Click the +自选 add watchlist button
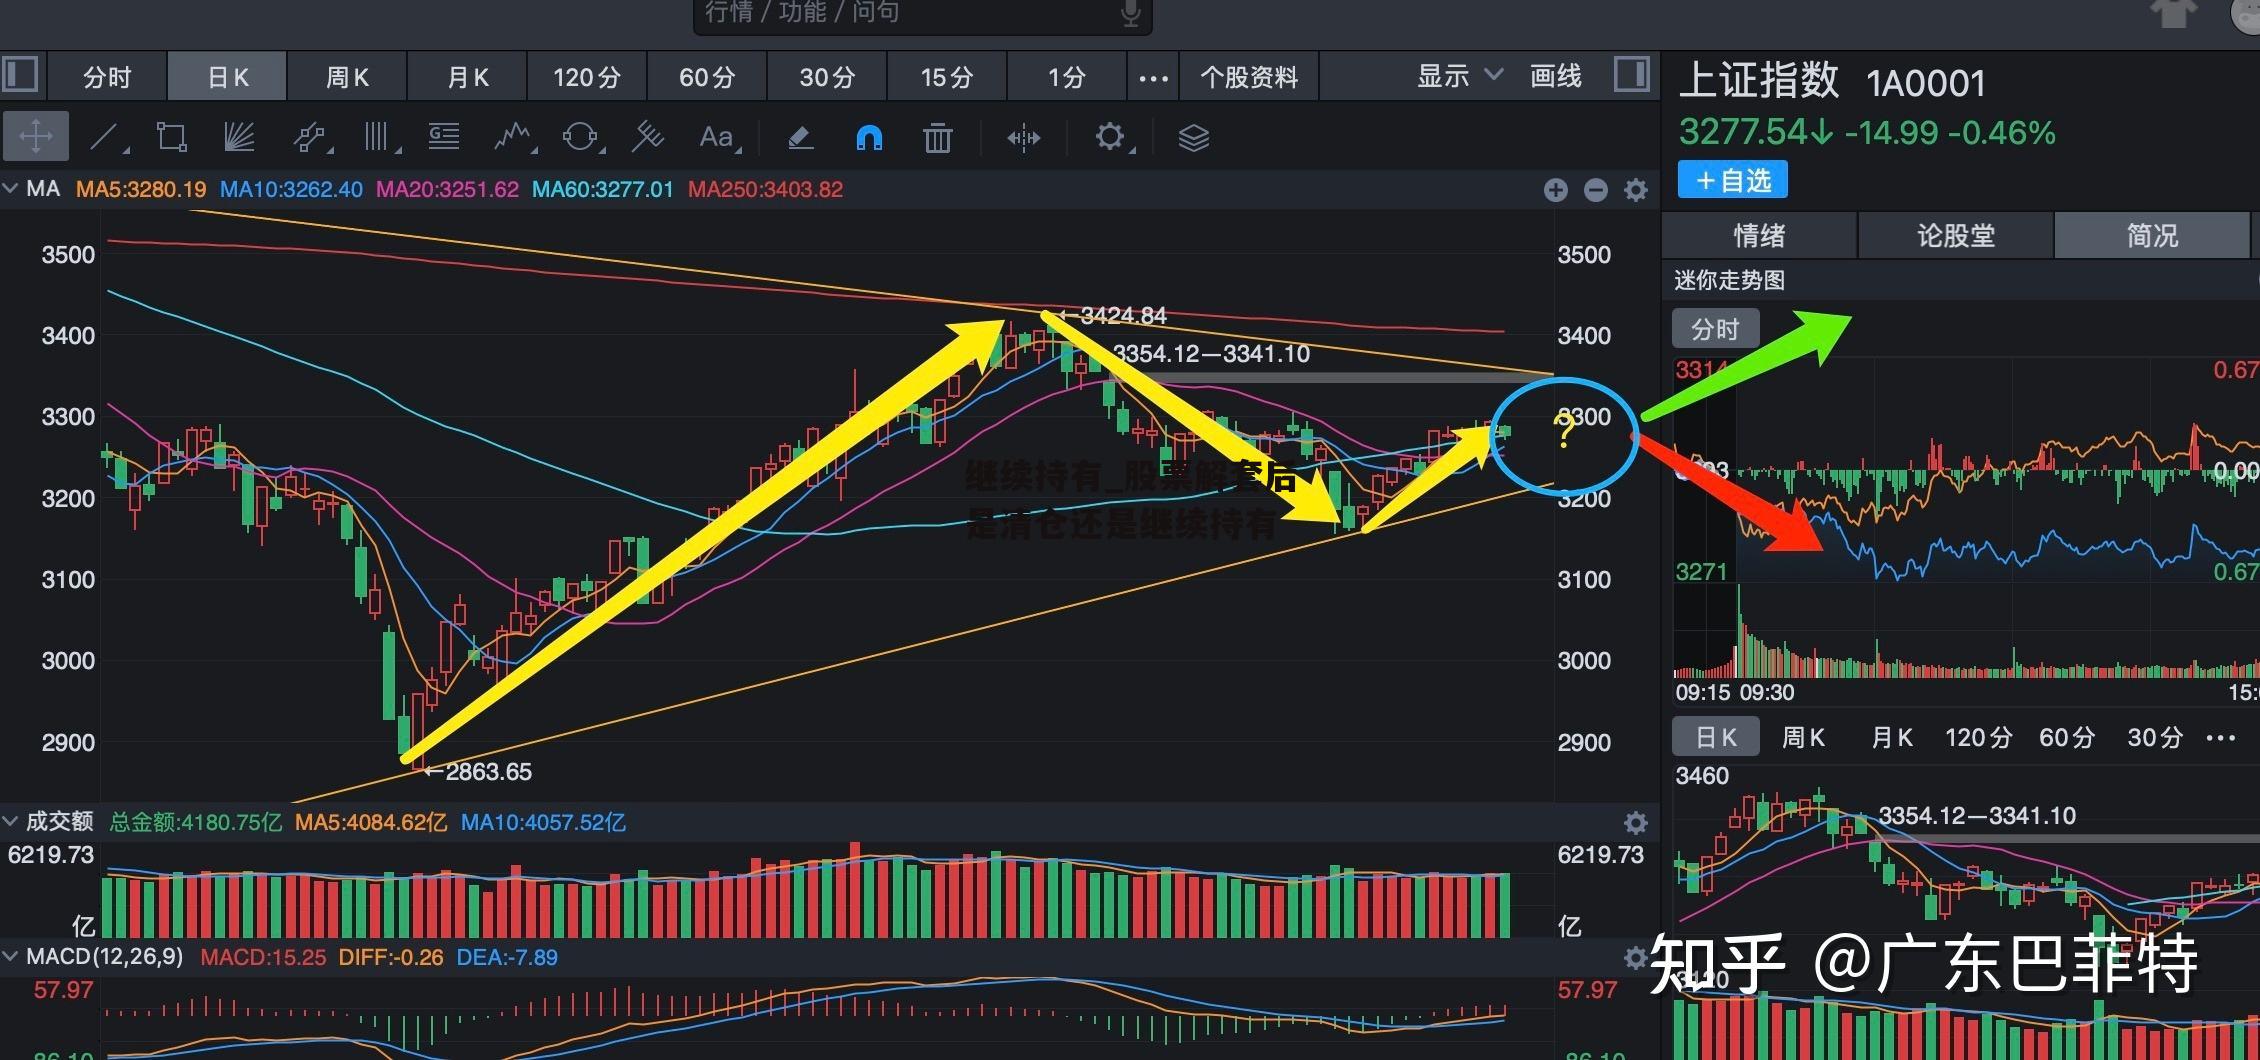 pos(1733,181)
